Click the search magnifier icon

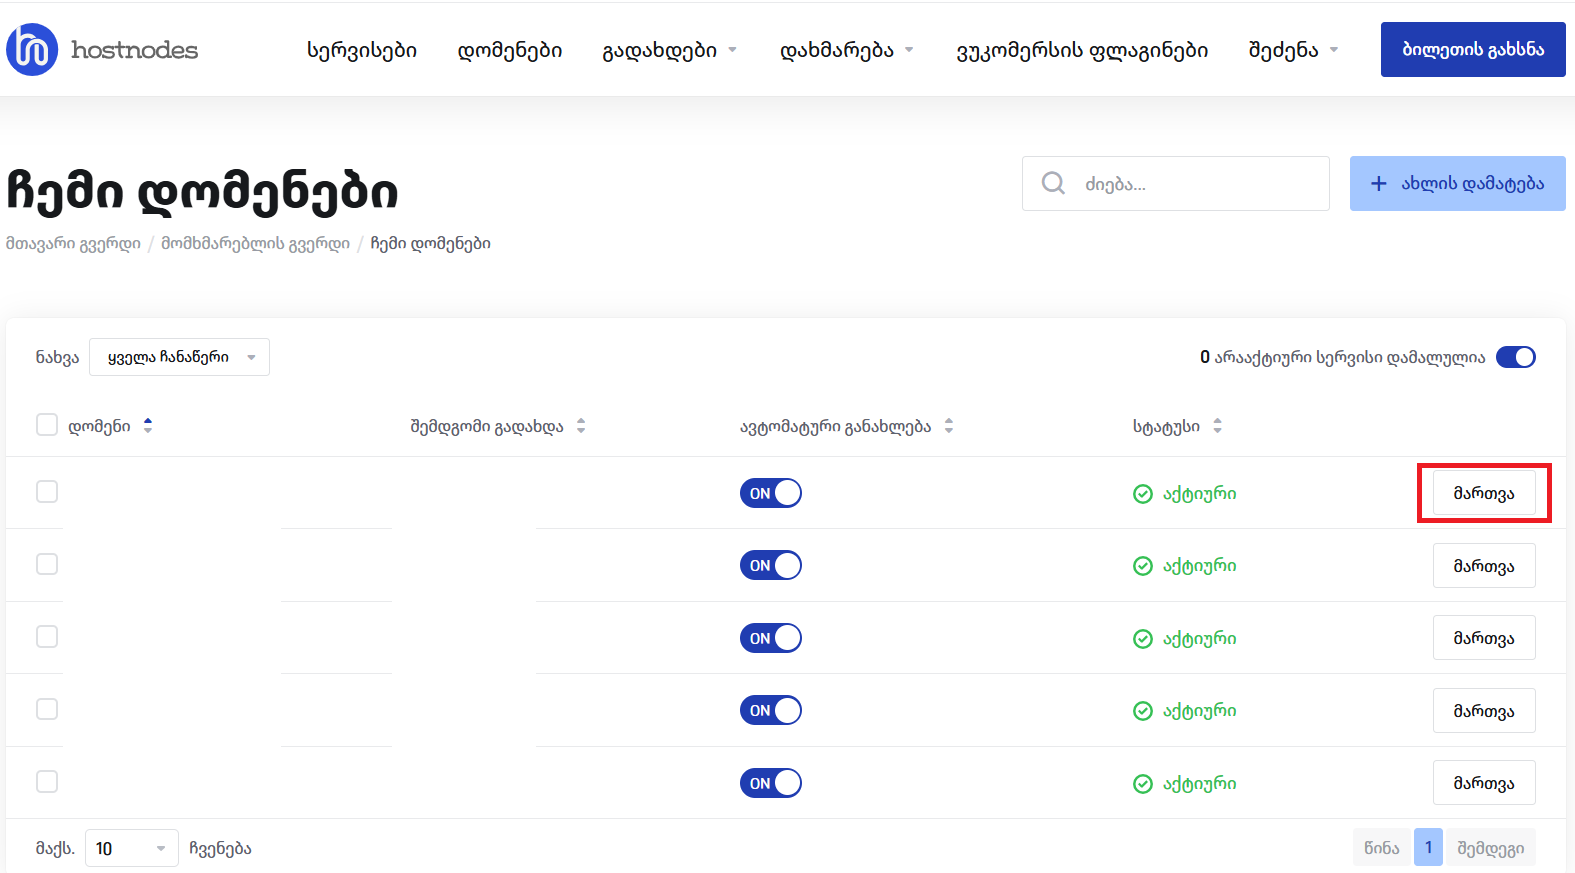1053,183
